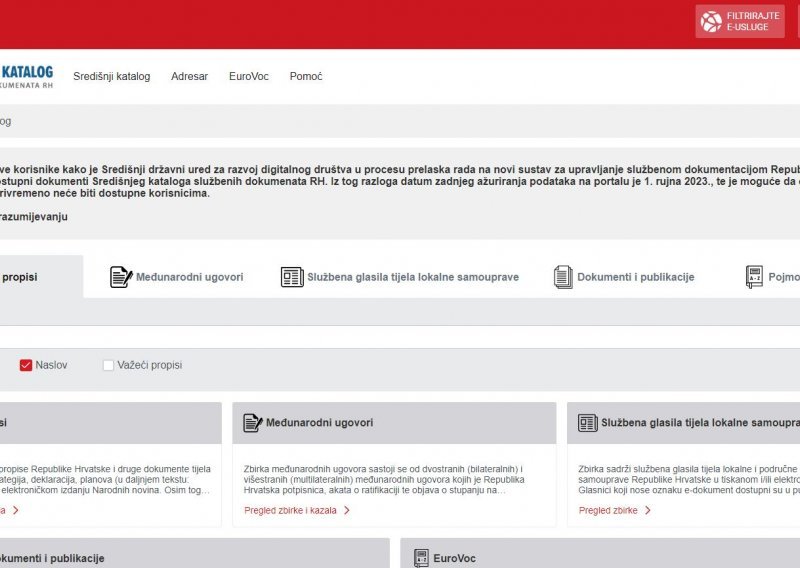Go to EuroVoc in navigation bar

click(248, 76)
